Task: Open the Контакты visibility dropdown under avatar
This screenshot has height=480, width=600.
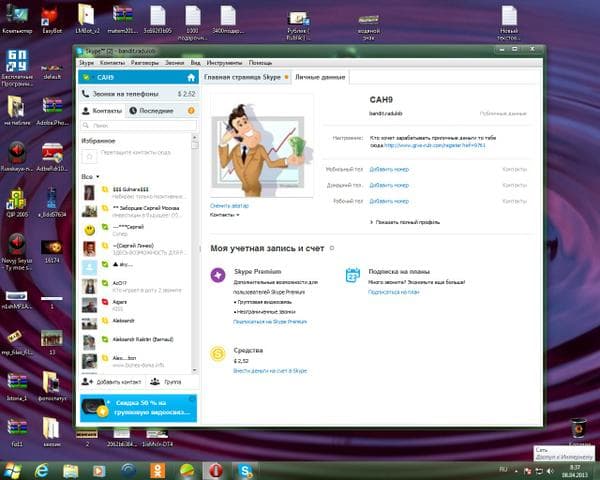Action: point(225,215)
